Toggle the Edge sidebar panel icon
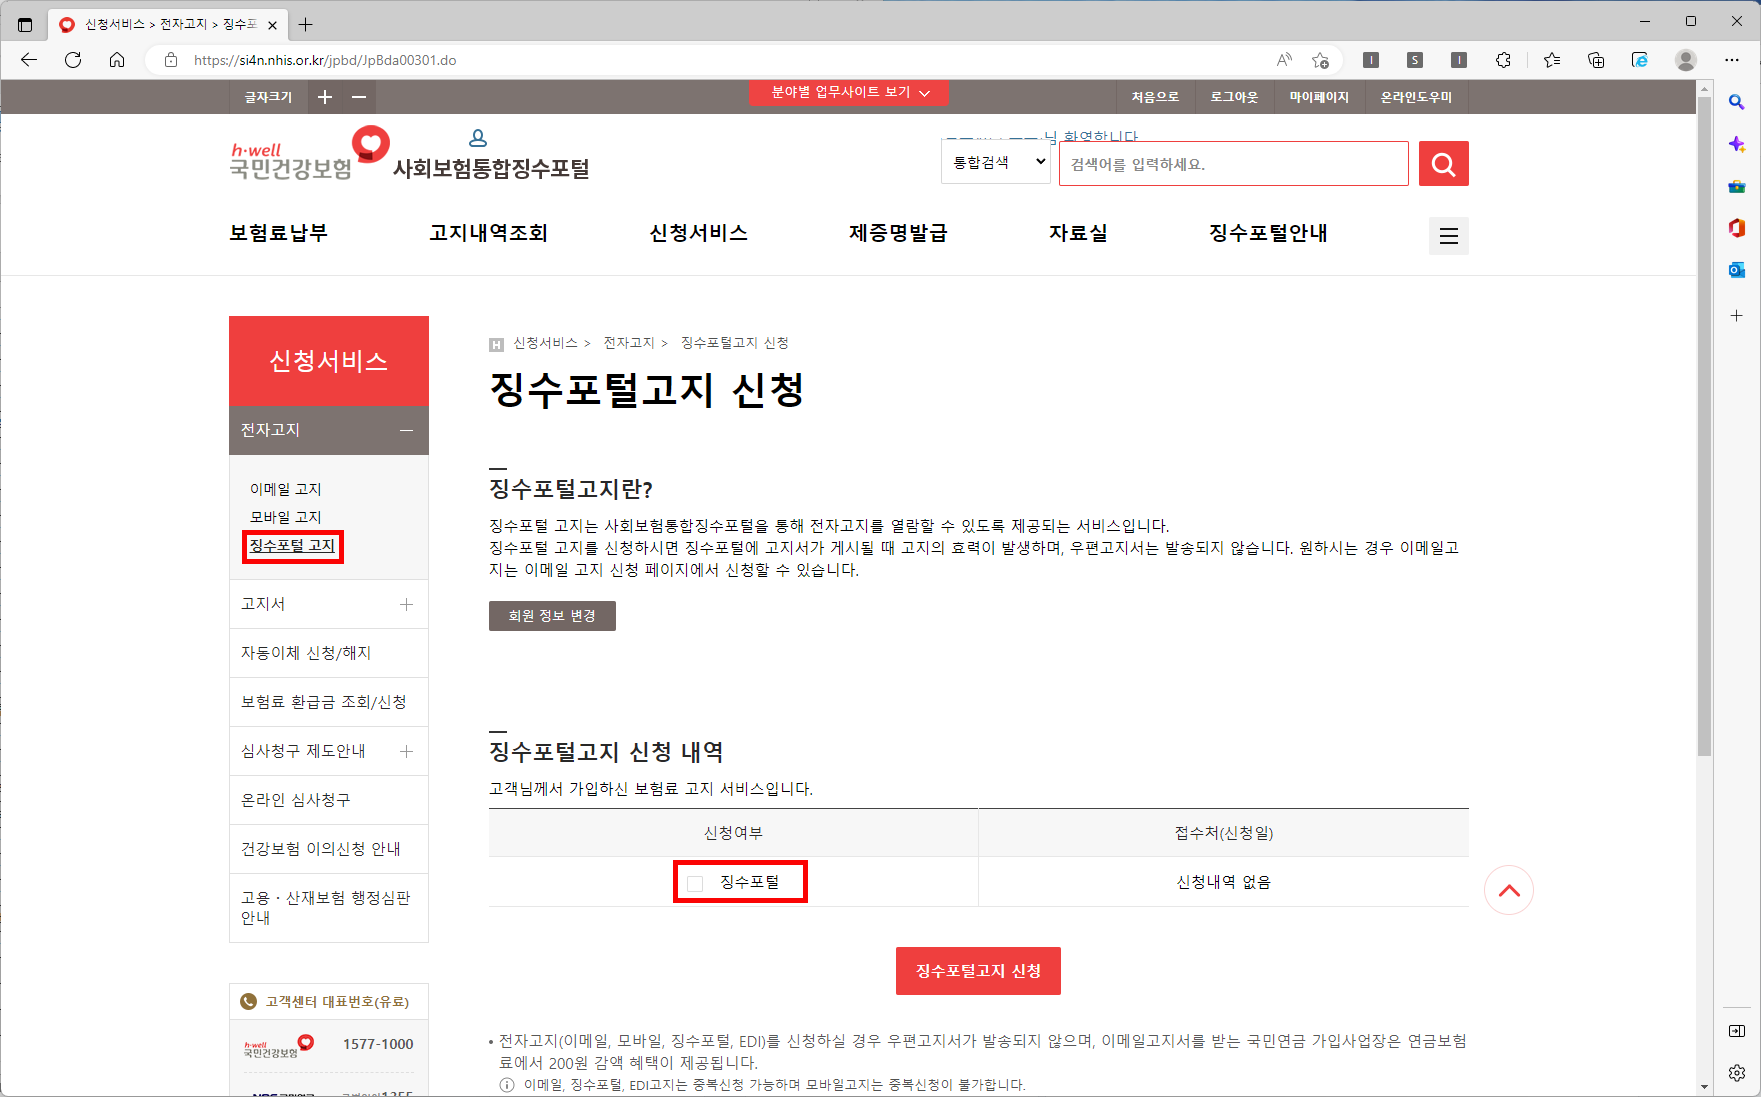 coord(1737,1031)
